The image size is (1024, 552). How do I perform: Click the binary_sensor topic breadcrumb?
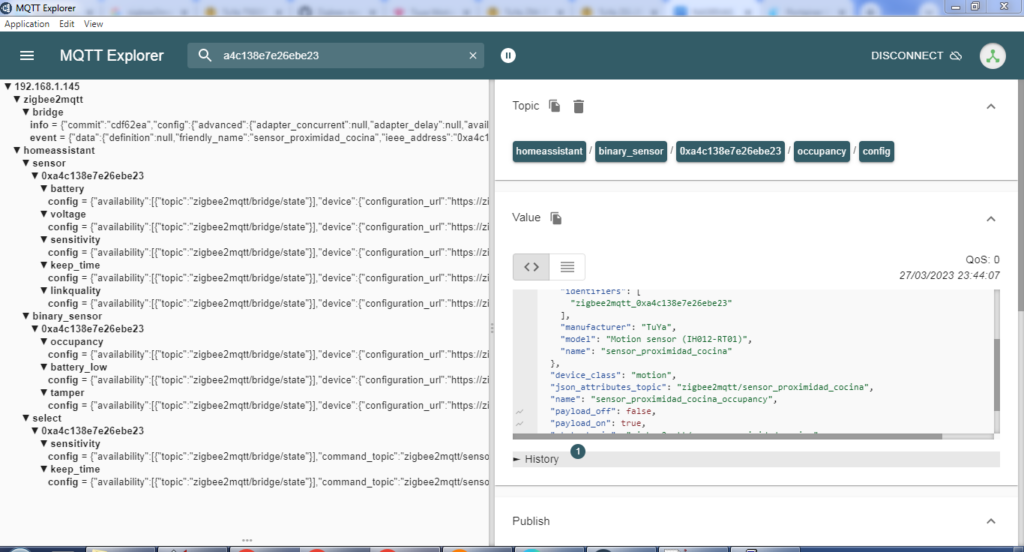632,151
